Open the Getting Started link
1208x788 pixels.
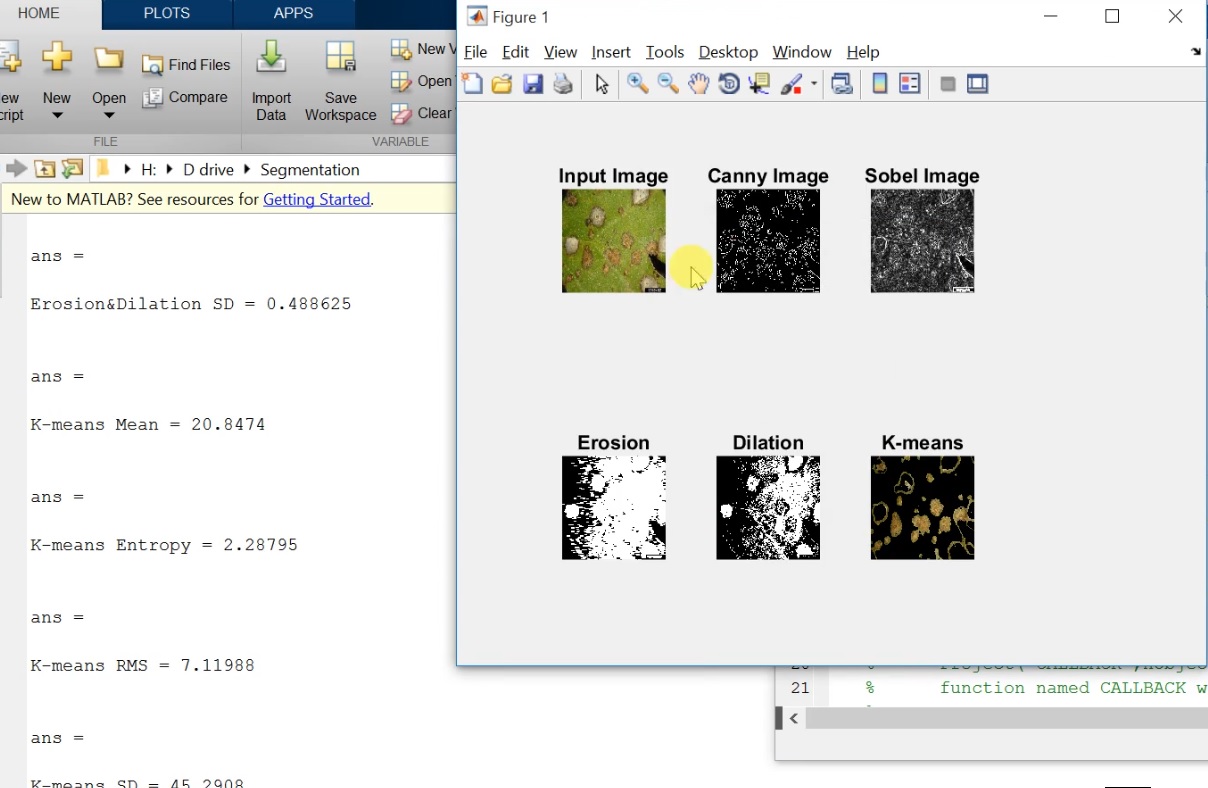pyautogui.click(x=317, y=199)
